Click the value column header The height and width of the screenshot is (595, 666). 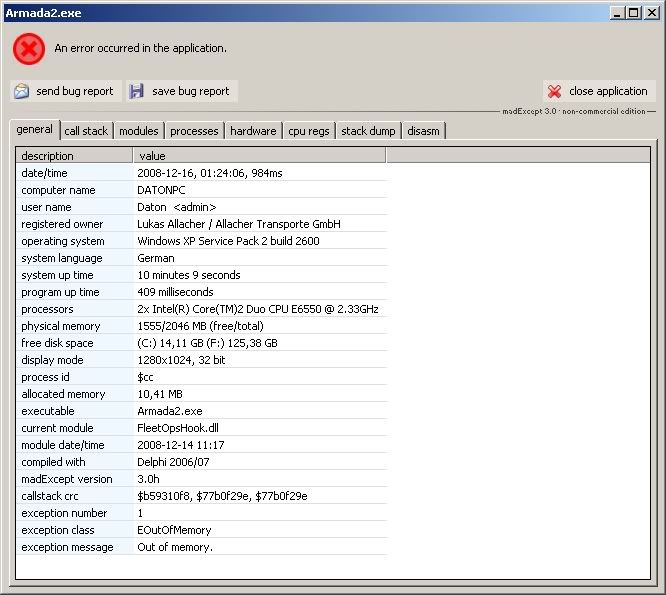260,156
